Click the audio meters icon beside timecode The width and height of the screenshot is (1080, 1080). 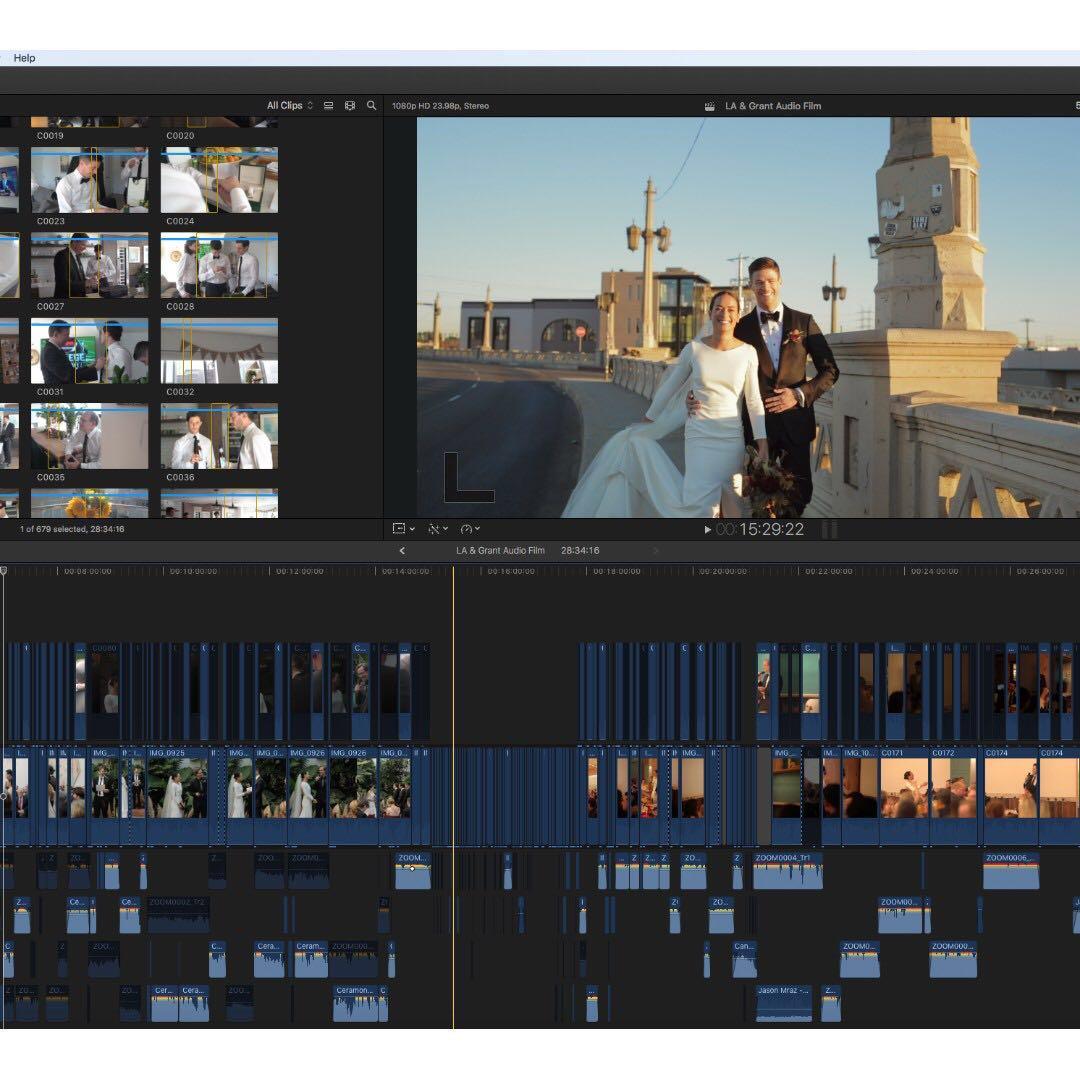pos(830,530)
